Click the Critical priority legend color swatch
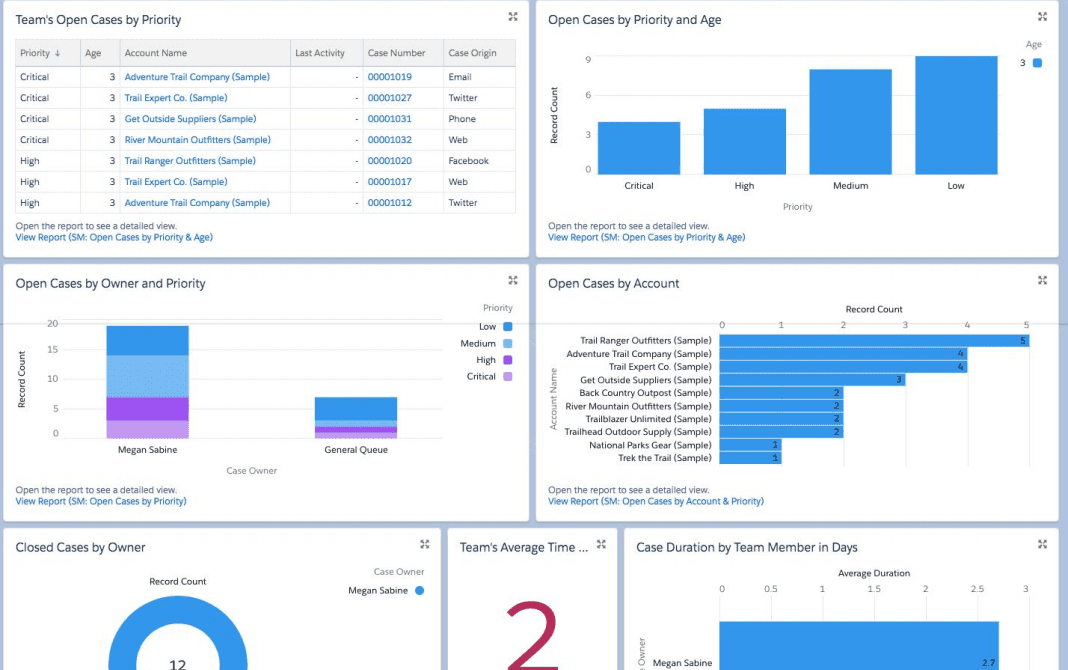Screen dimensions: 1068x670 click(508, 377)
